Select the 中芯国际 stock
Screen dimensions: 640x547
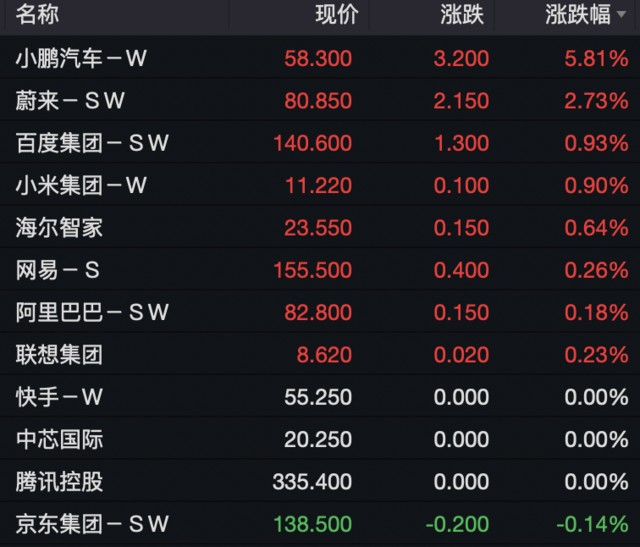coord(59,439)
